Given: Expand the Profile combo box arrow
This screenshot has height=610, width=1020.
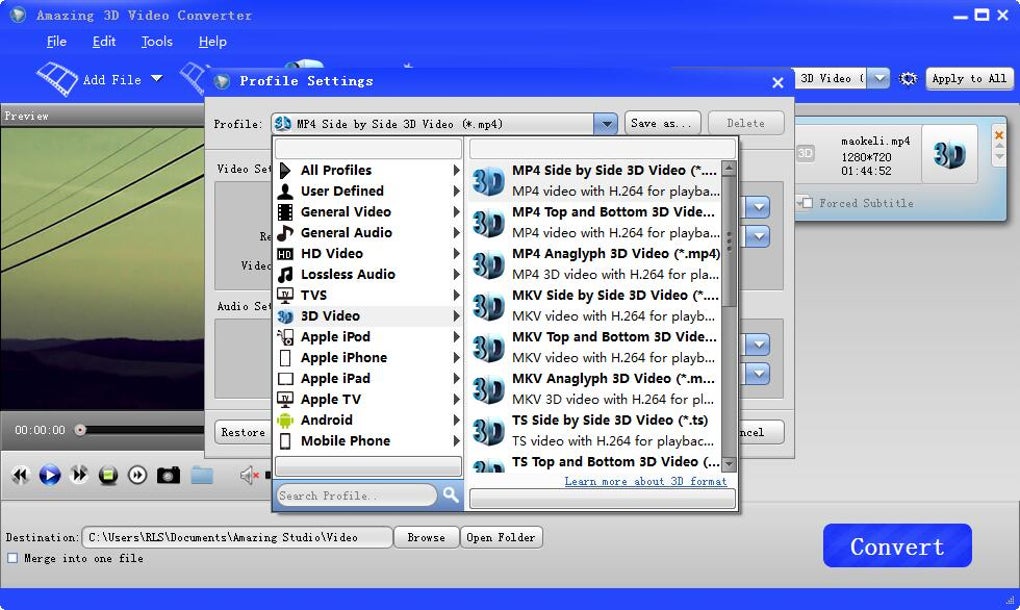Looking at the screenshot, I should (606, 124).
